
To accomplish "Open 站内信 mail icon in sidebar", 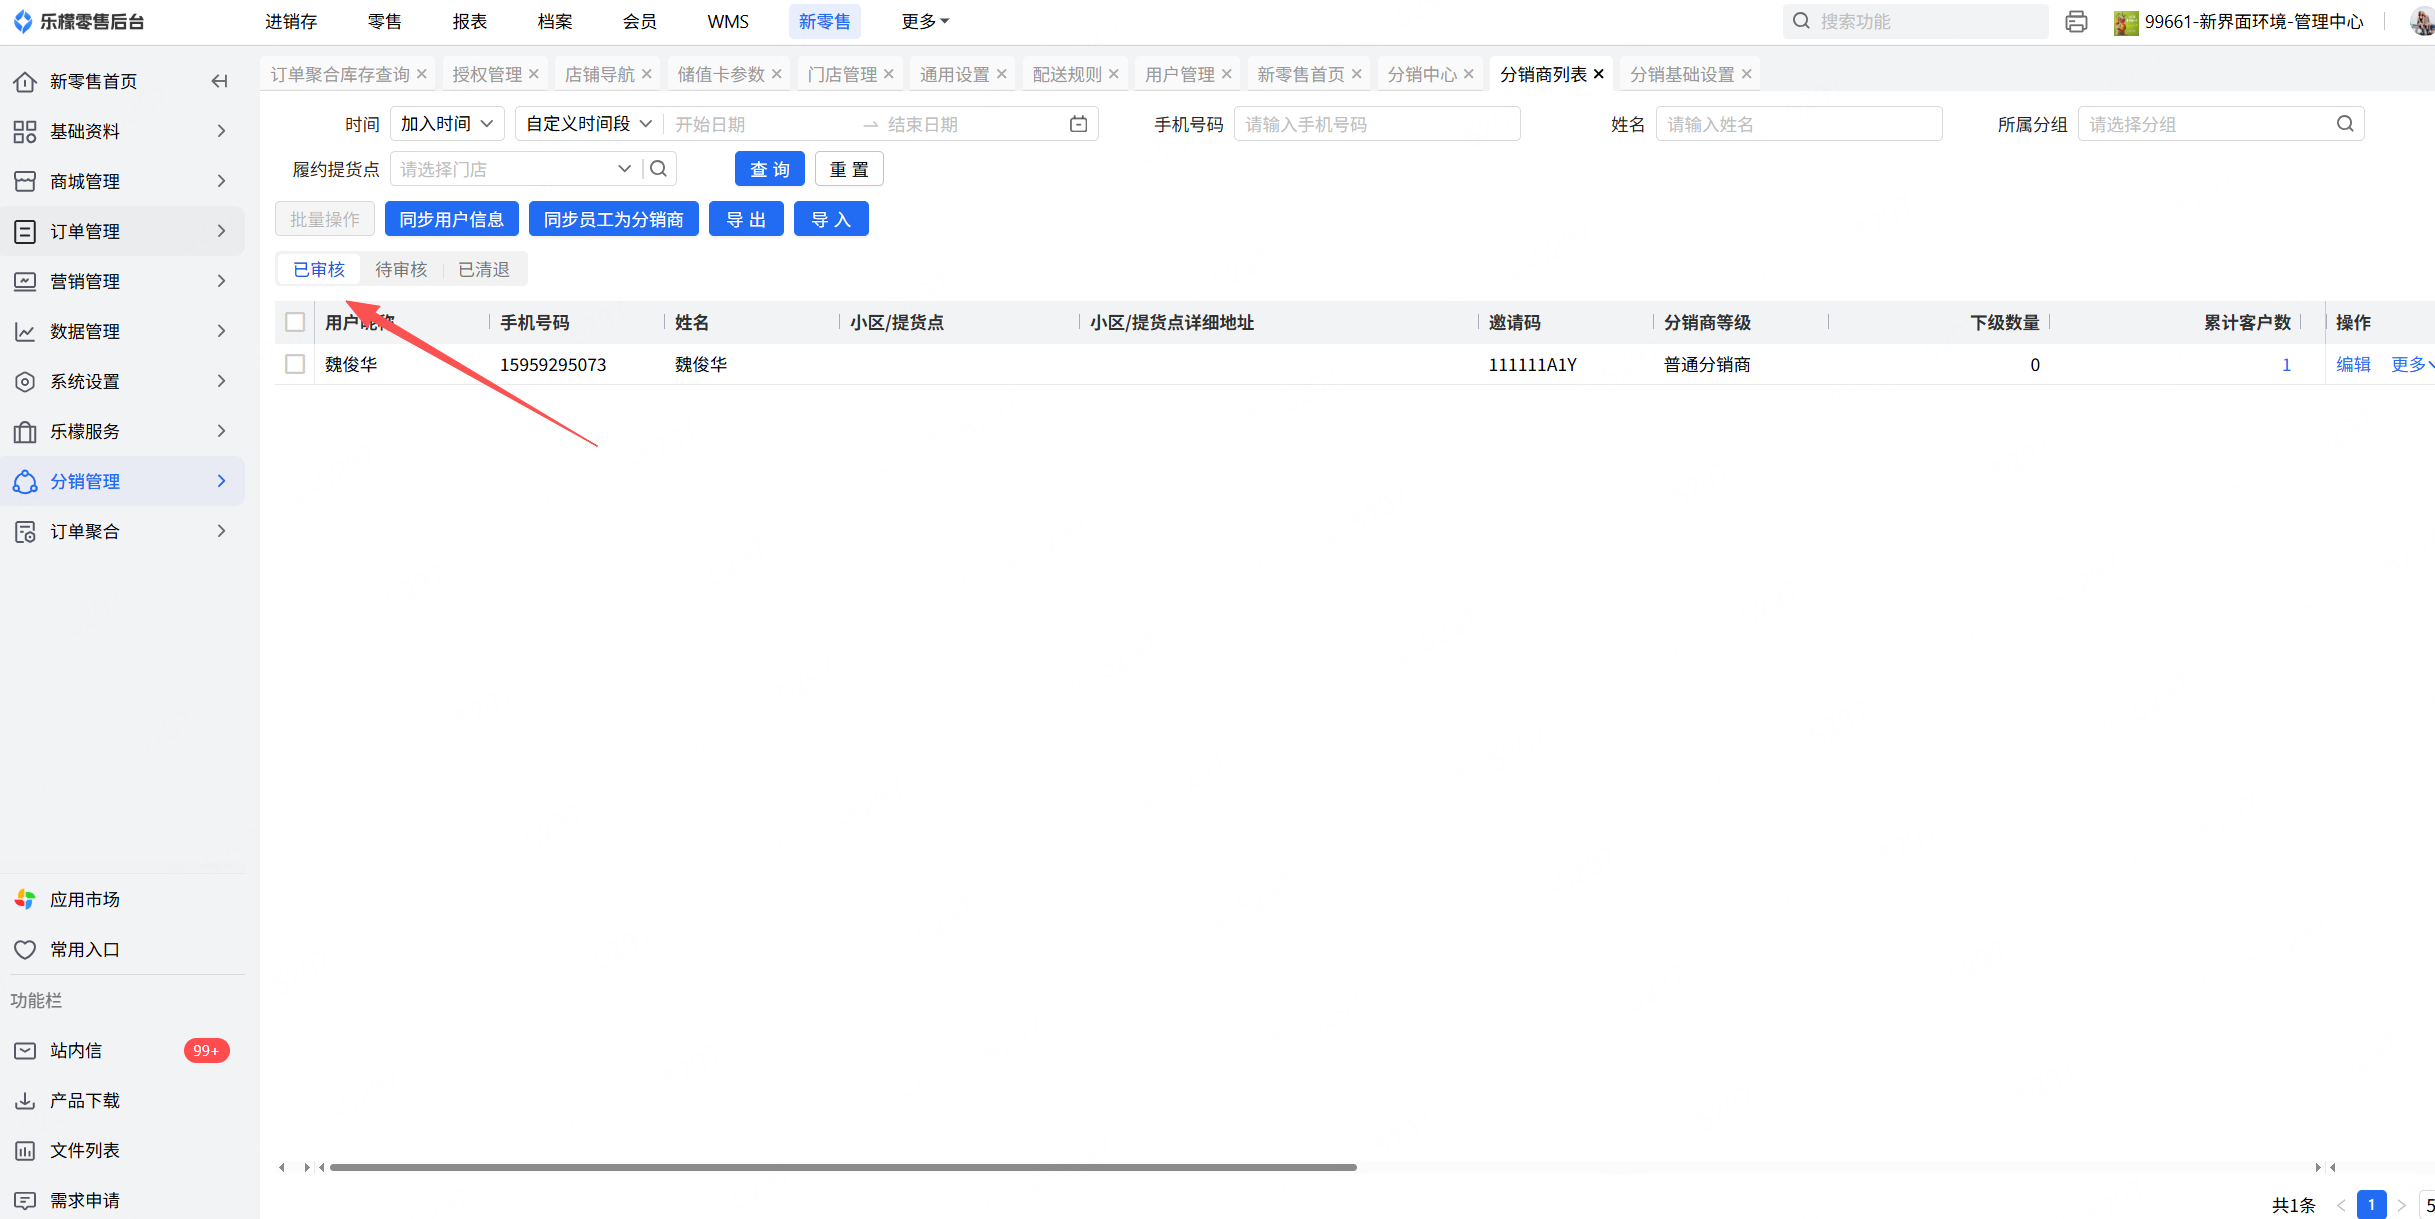I will [x=25, y=1050].
